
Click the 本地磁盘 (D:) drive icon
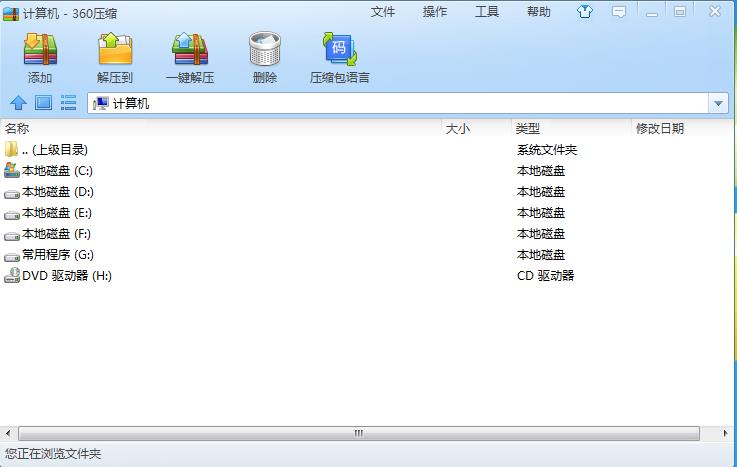click(x=12, y=193)
